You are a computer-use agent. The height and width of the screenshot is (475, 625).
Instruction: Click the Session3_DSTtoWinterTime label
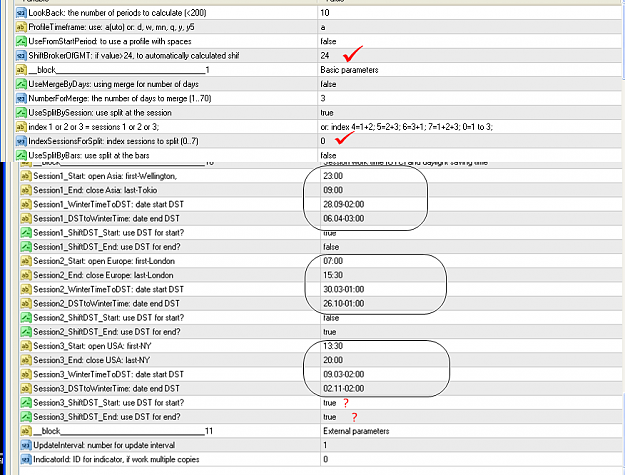click(106, 389)
